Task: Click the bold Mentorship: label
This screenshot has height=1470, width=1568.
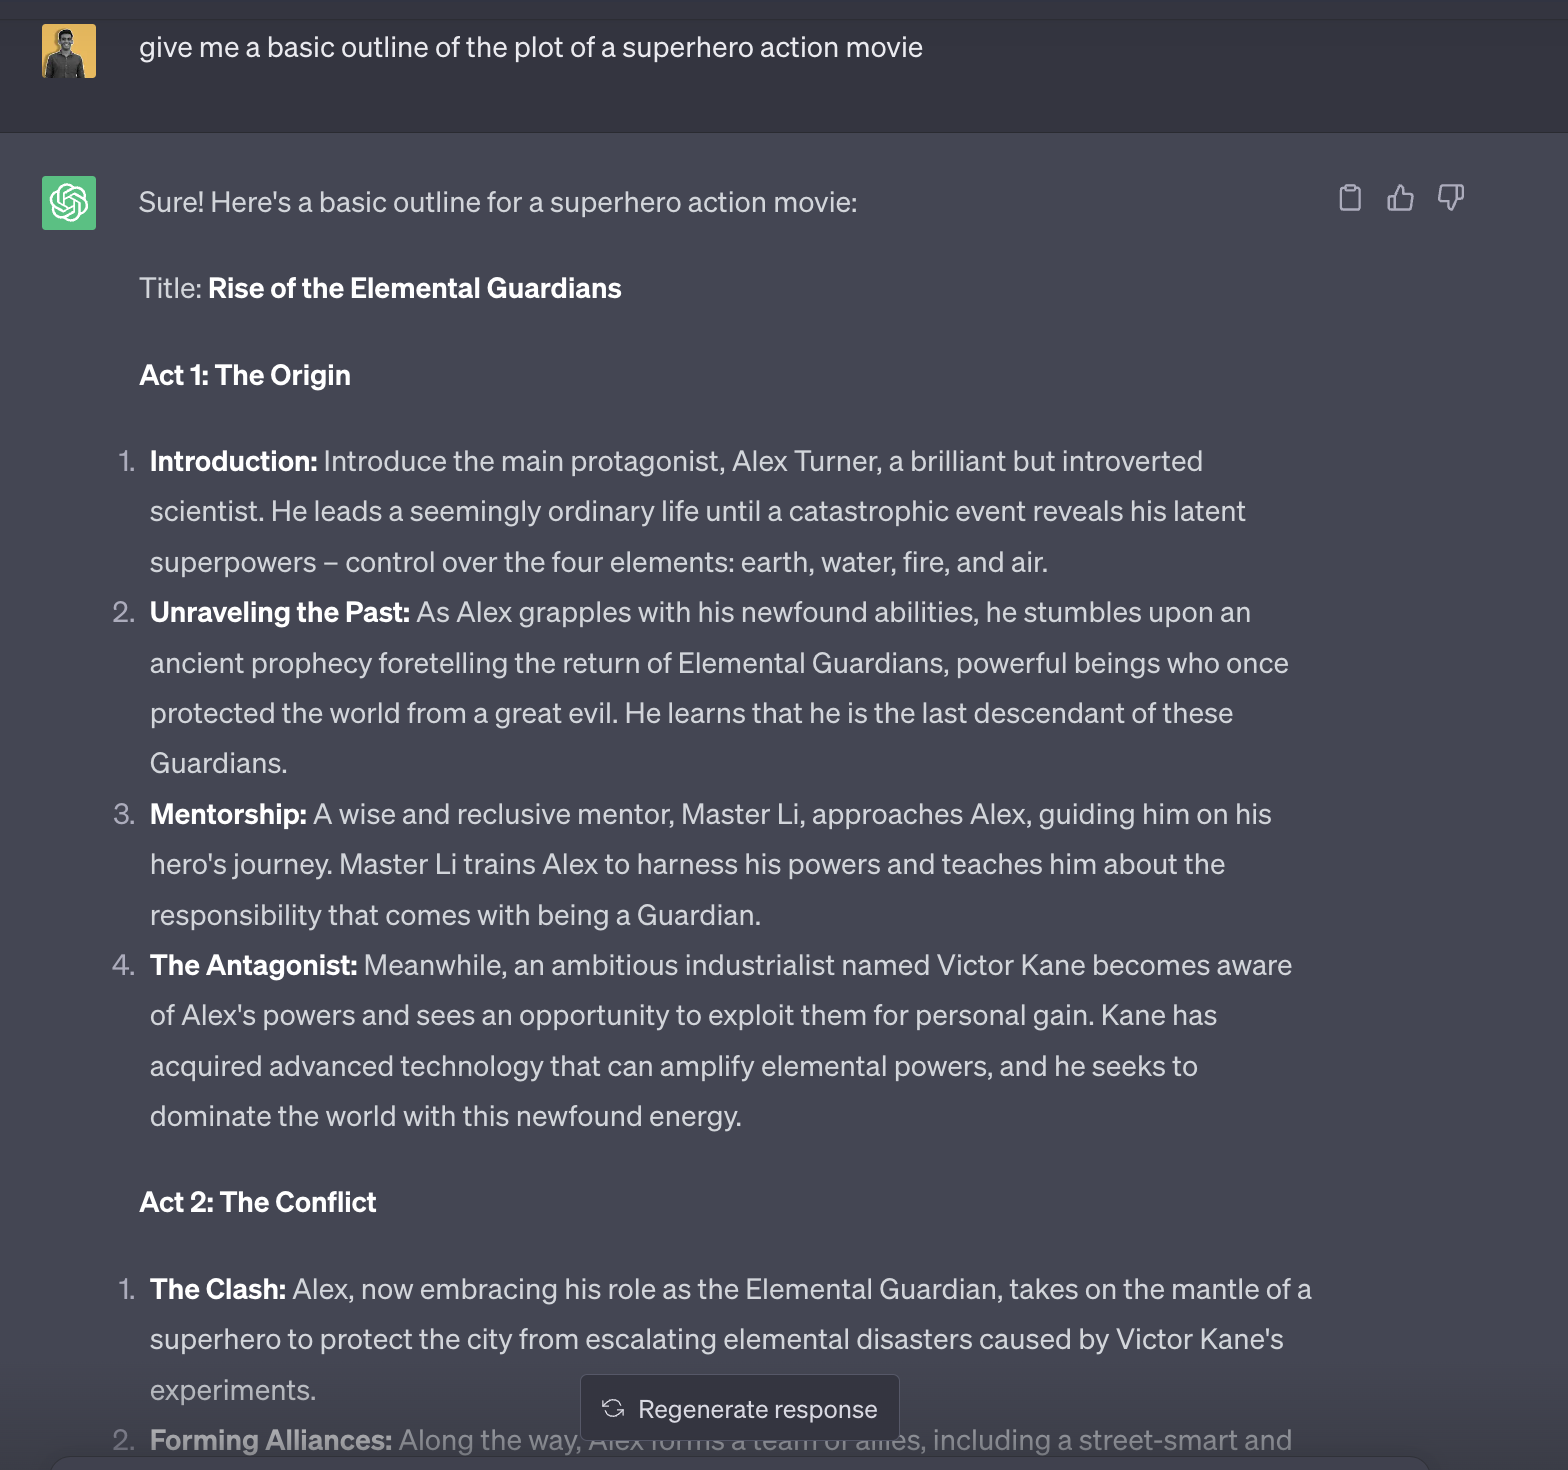Action: [x=228, y=815]
